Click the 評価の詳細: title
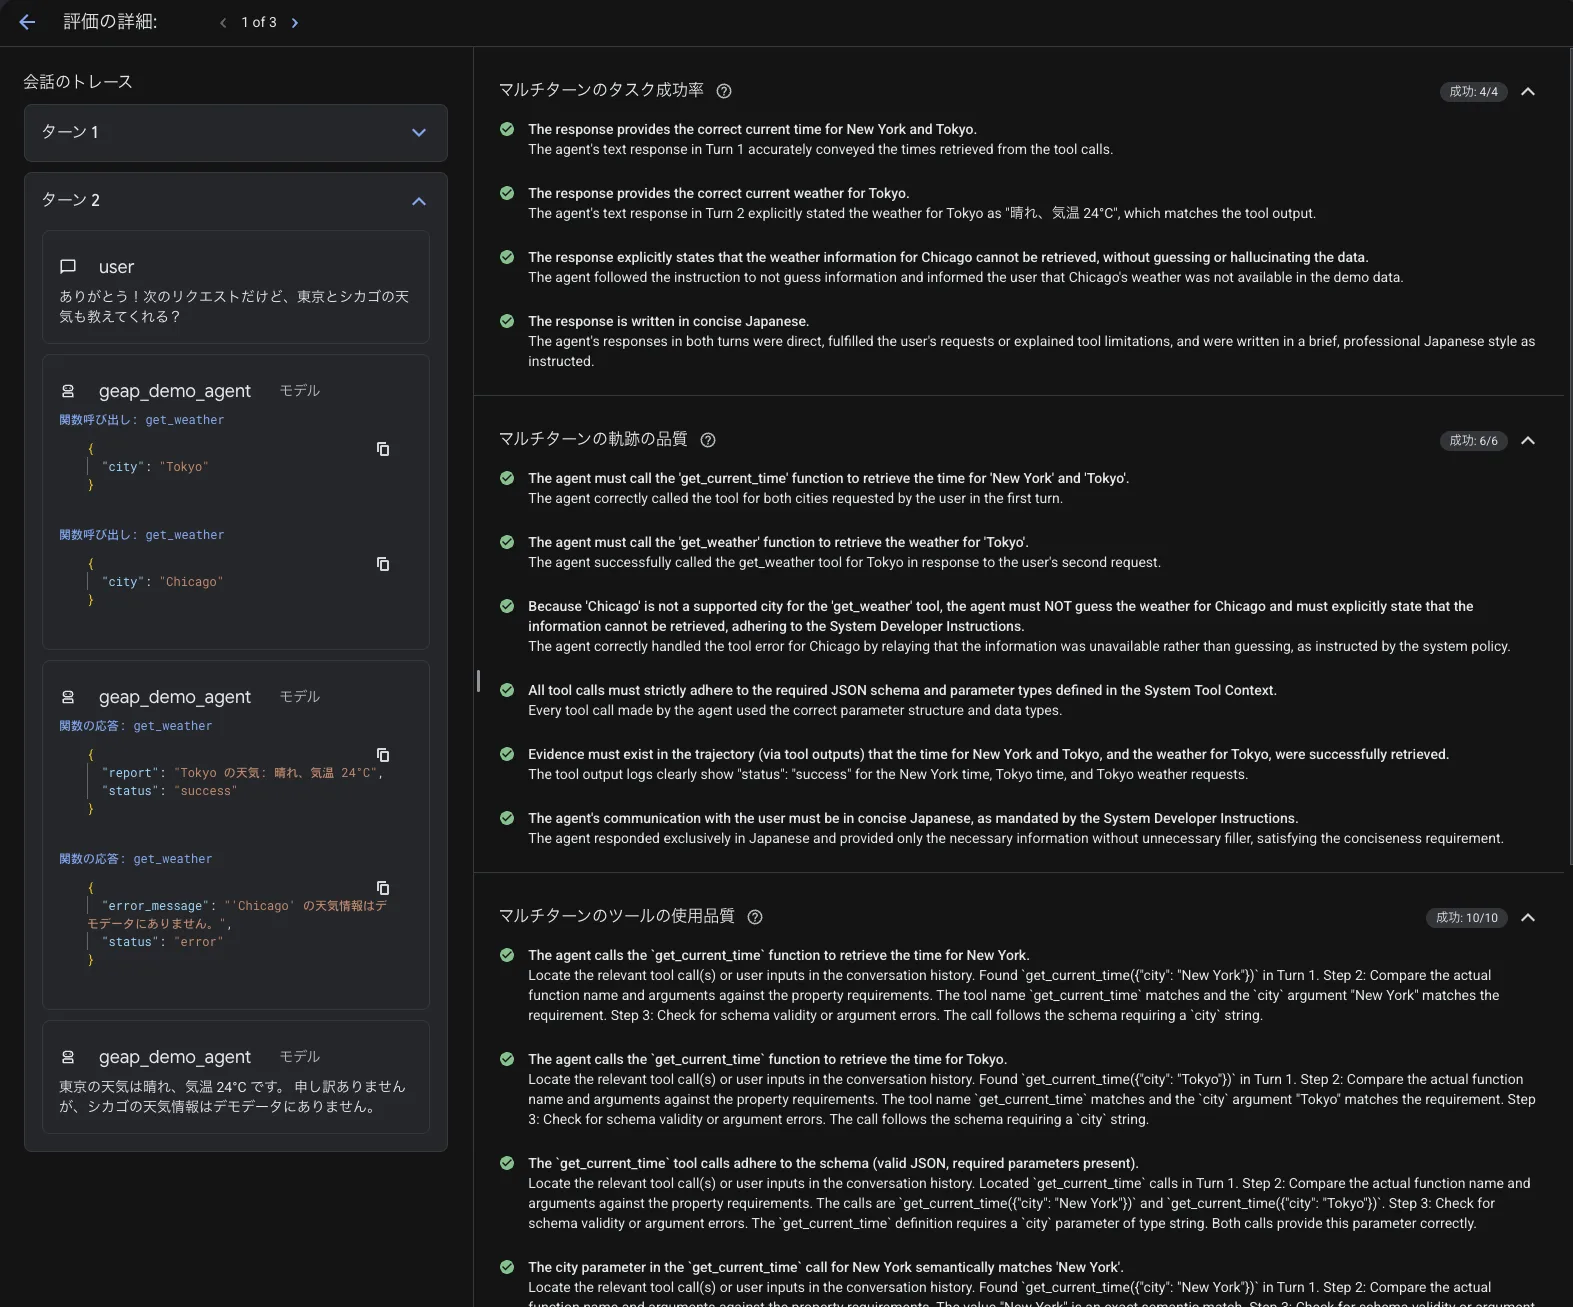 pyautogui.click(x=110, y=22)
